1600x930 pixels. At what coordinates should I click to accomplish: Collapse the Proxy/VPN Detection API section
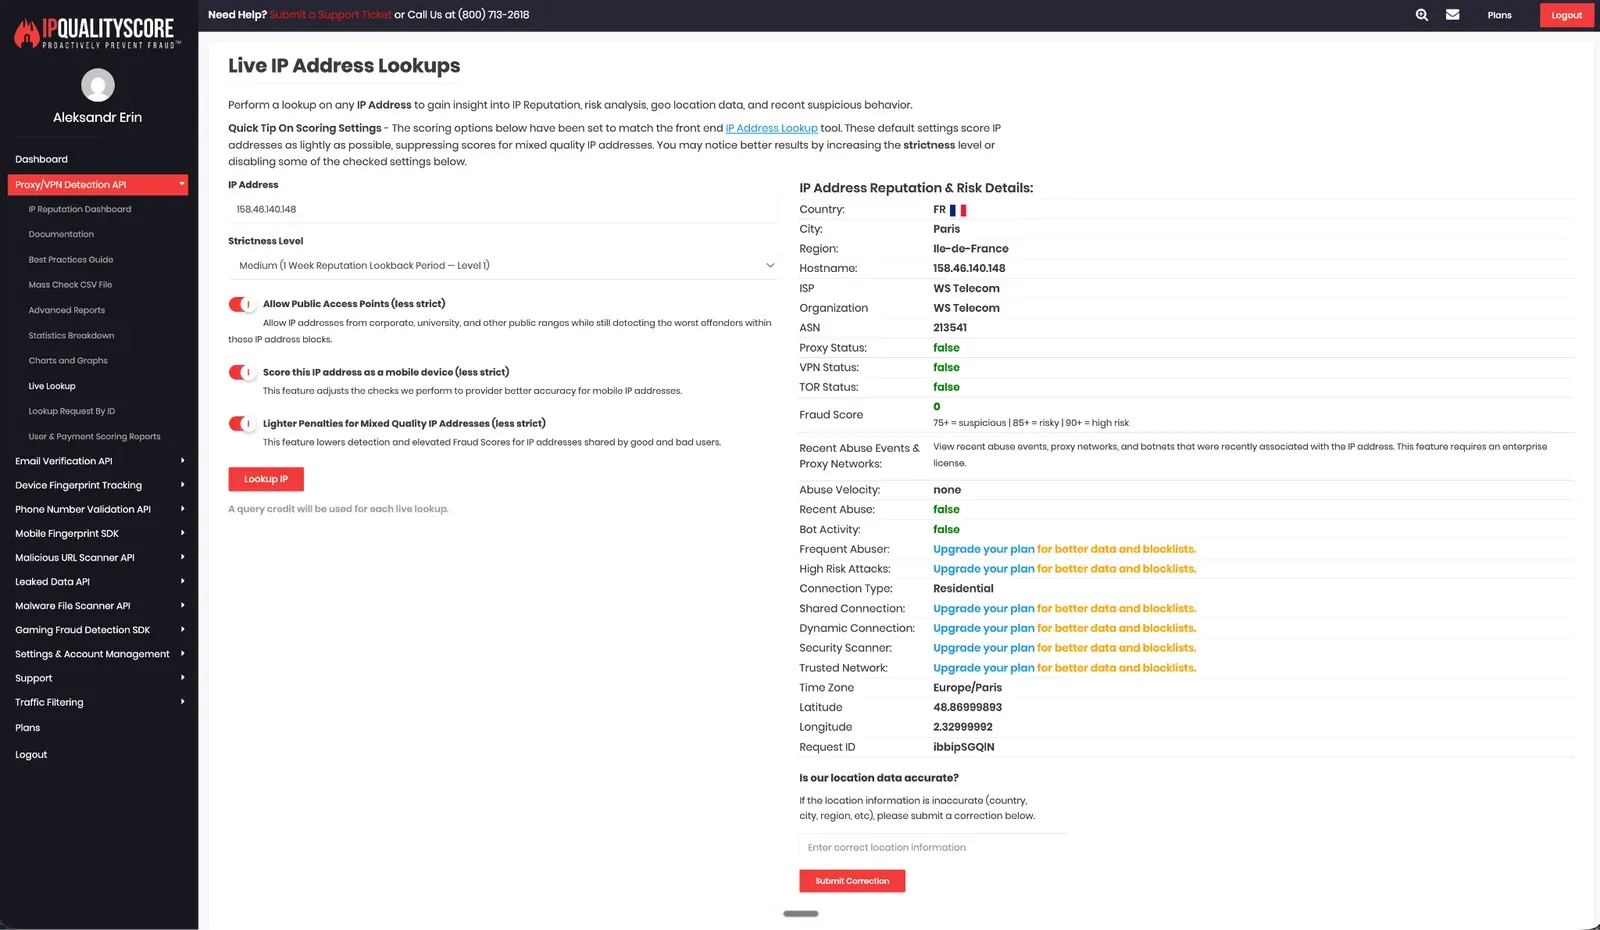click(x=97, y=185)
